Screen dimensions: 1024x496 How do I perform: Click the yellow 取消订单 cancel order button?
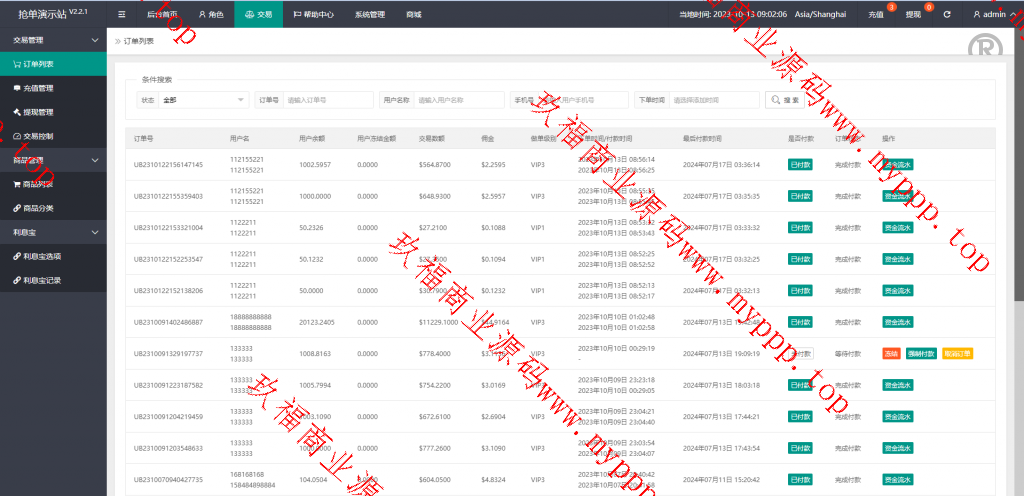coord(957,353)
